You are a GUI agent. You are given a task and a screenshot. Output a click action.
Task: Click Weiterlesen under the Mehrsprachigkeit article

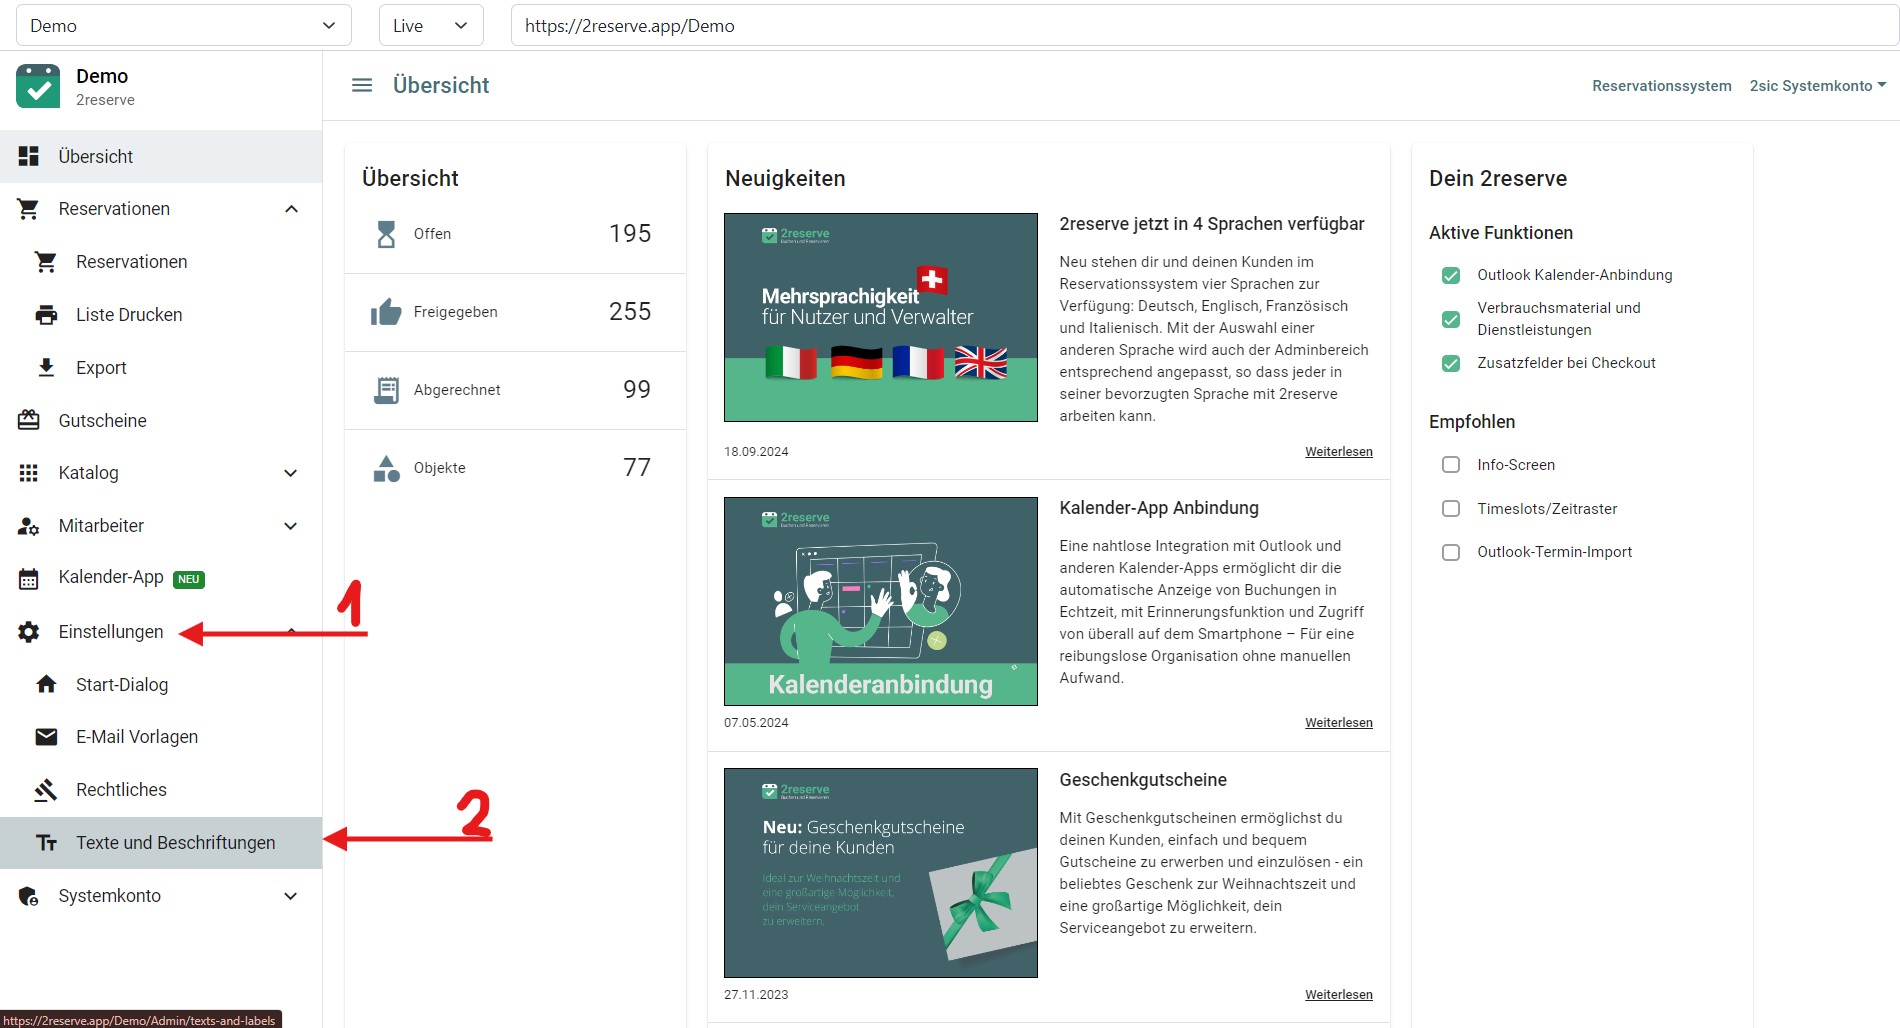click(x=1338, y=452)
